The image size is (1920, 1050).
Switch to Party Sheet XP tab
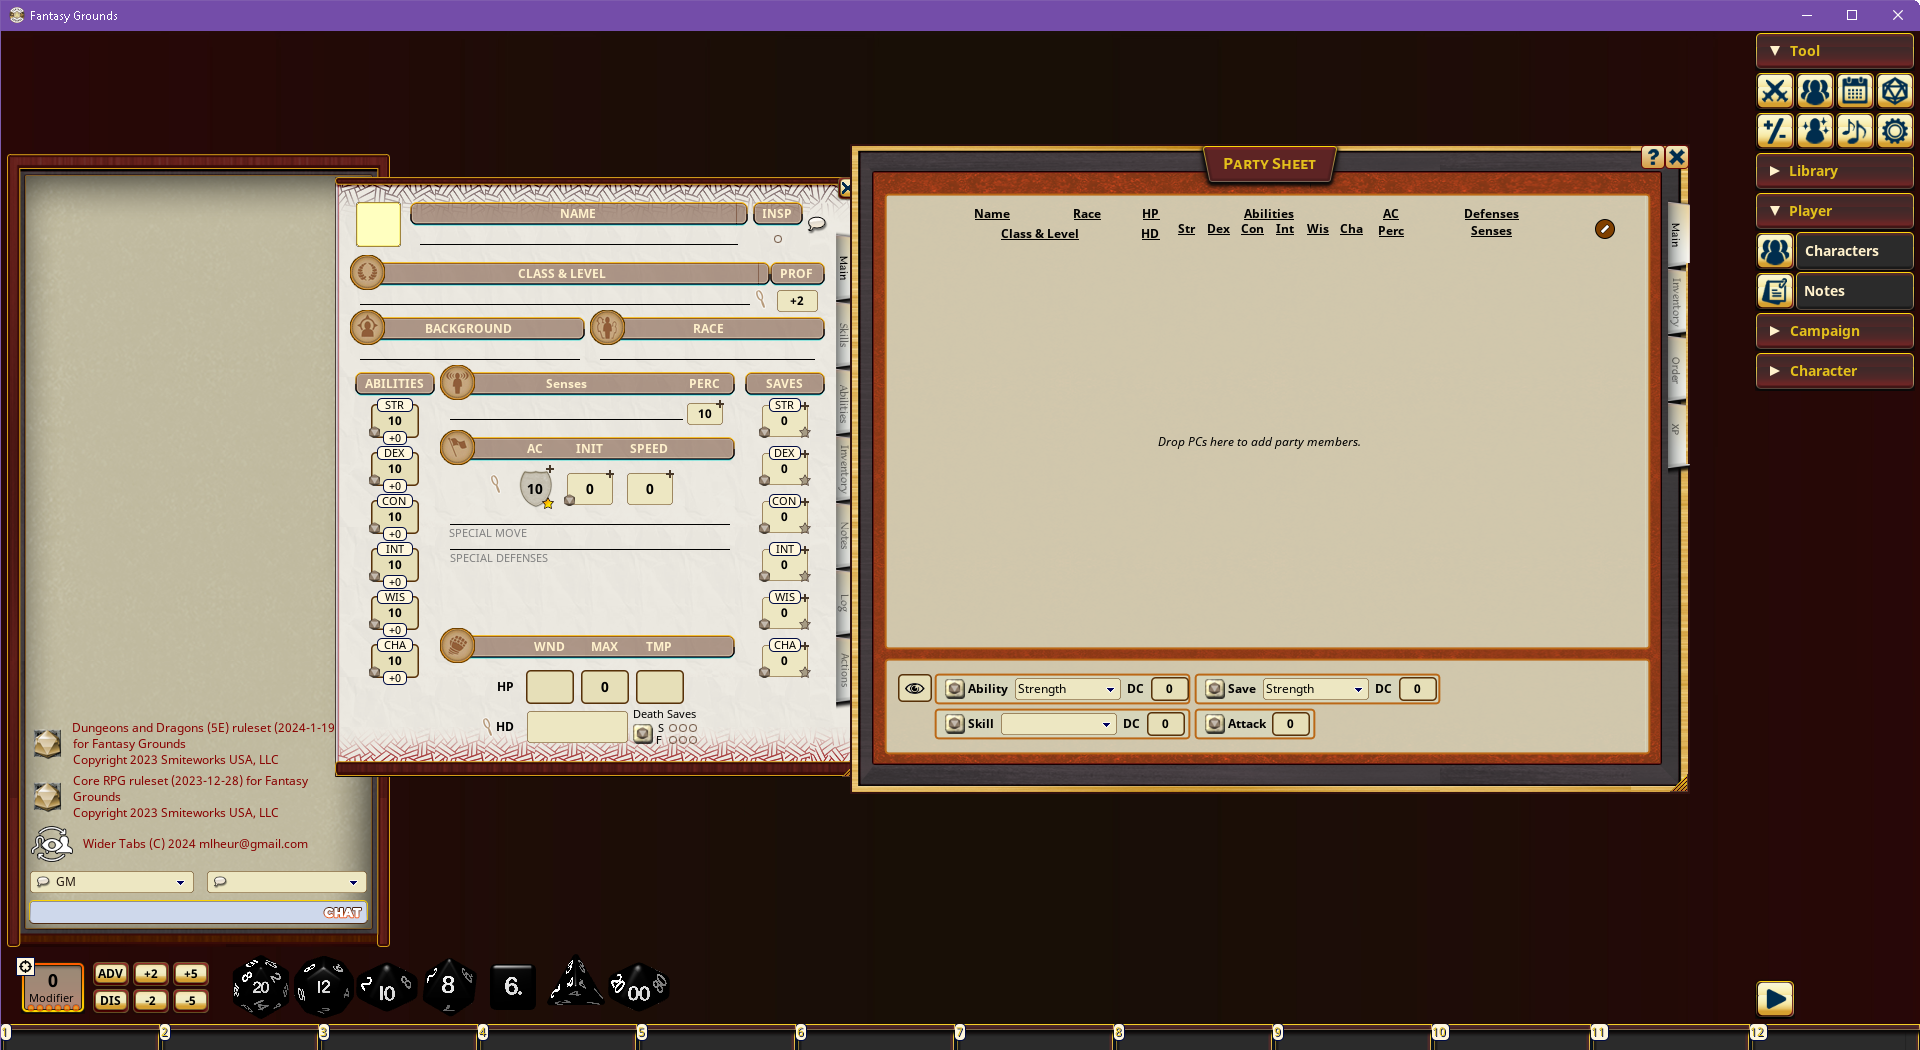(x=1676, y=430)
